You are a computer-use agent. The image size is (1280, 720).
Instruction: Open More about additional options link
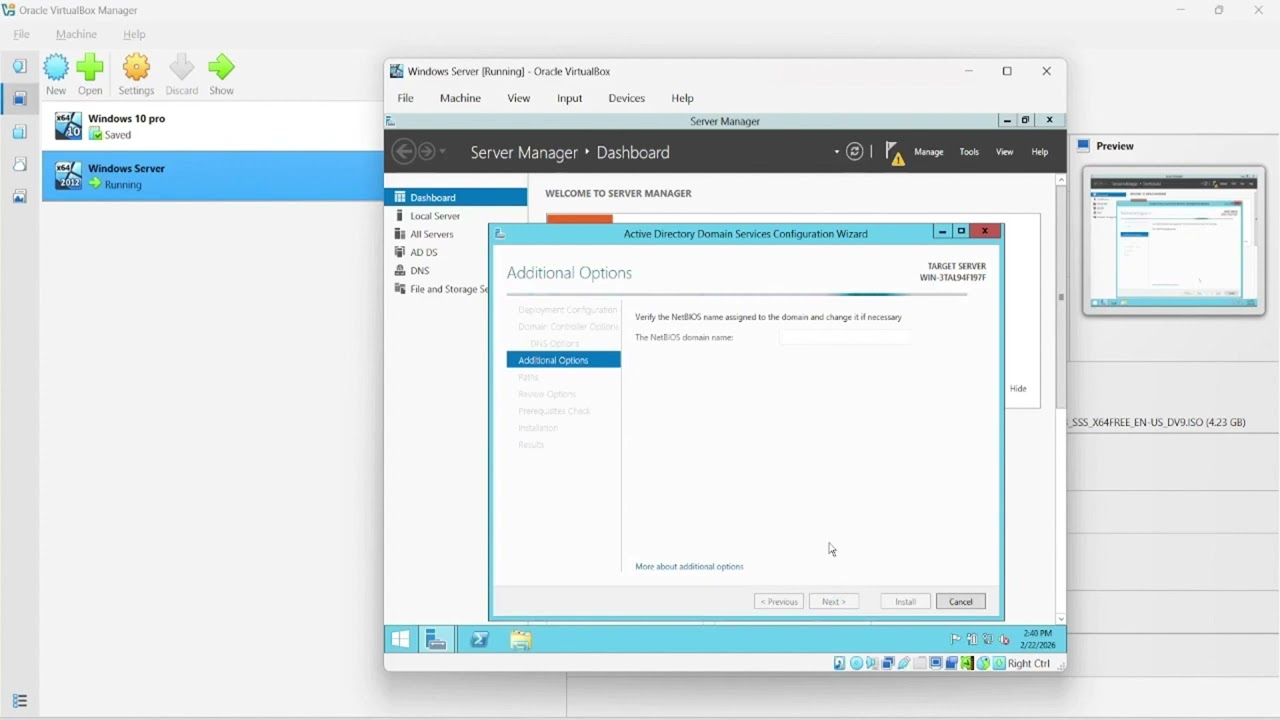(689, 566)
